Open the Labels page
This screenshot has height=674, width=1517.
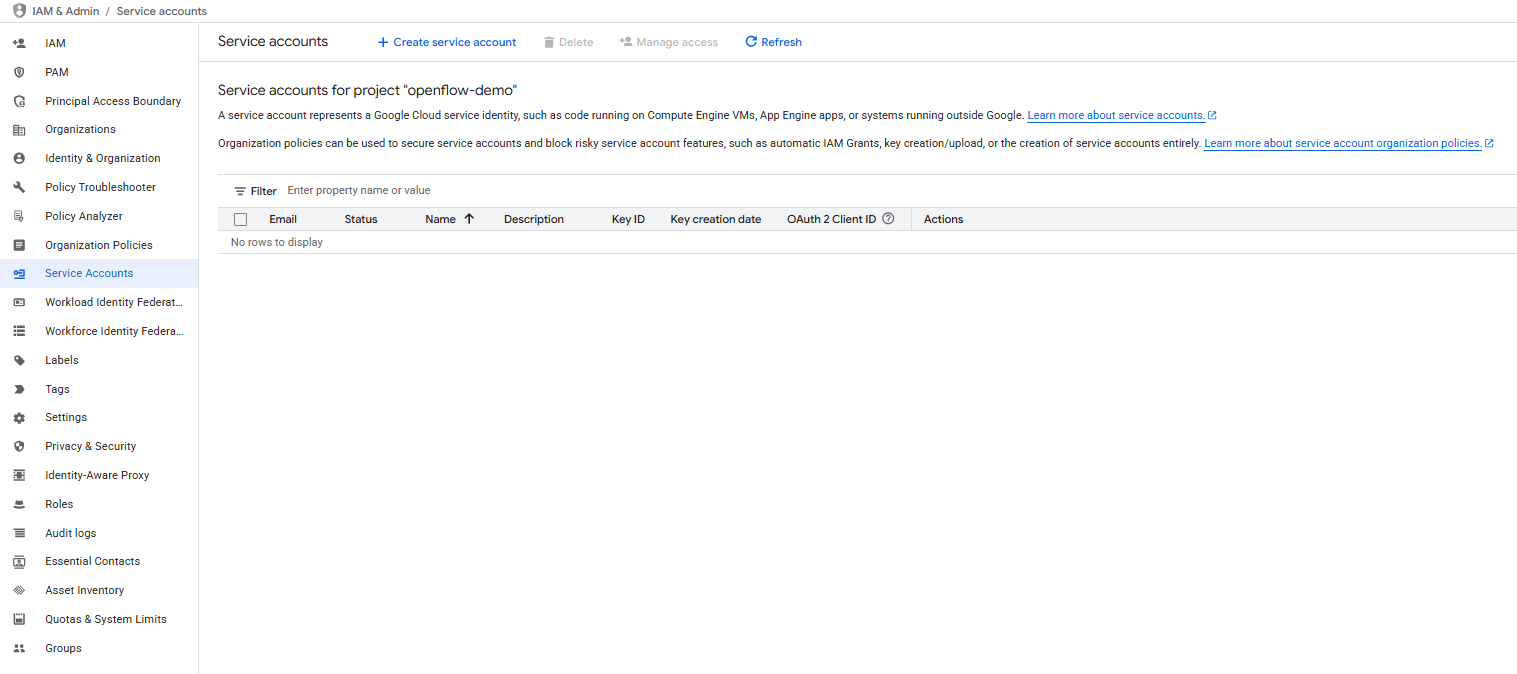(x=61, y=359)
